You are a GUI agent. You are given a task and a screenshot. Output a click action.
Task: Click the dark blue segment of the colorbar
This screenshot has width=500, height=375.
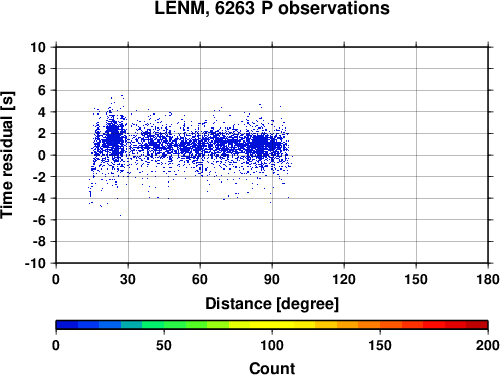[67, 325]
